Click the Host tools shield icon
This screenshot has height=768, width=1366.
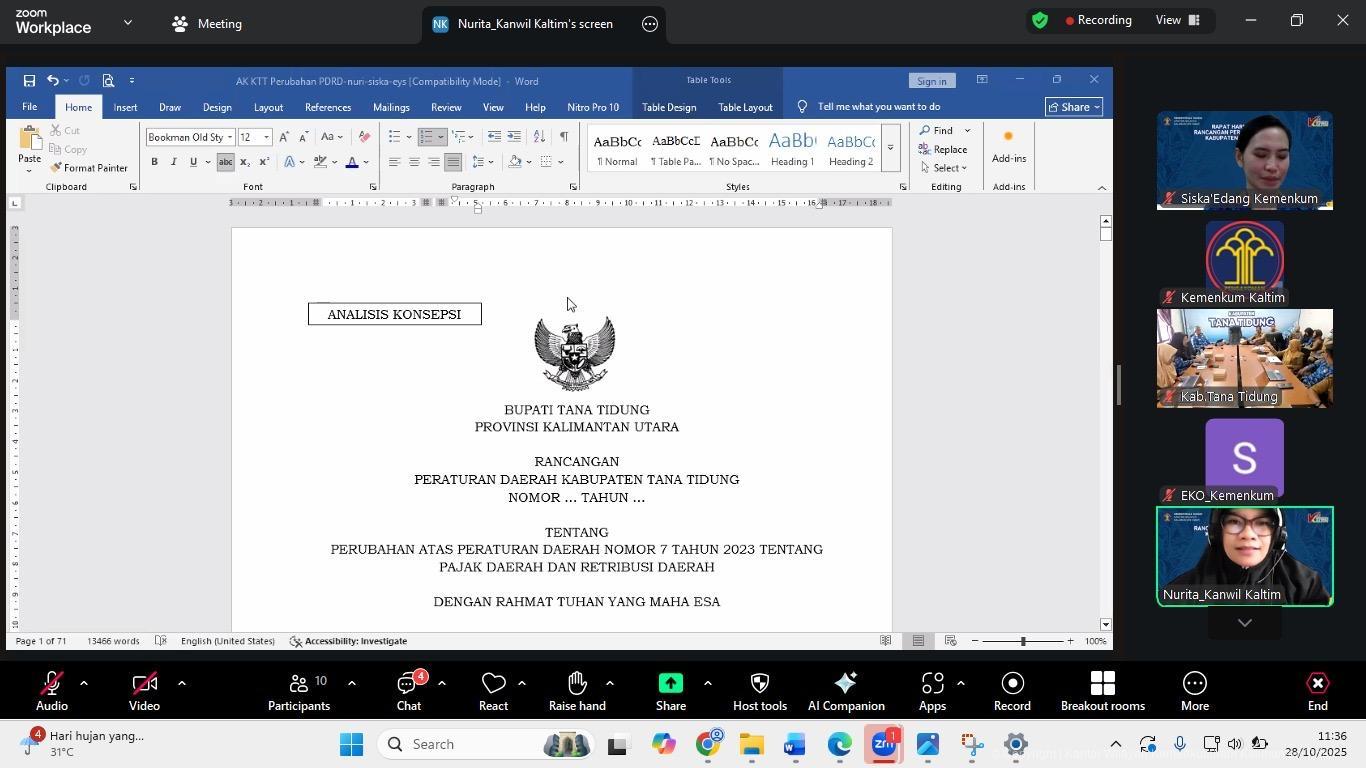click(x=760, y=691)
